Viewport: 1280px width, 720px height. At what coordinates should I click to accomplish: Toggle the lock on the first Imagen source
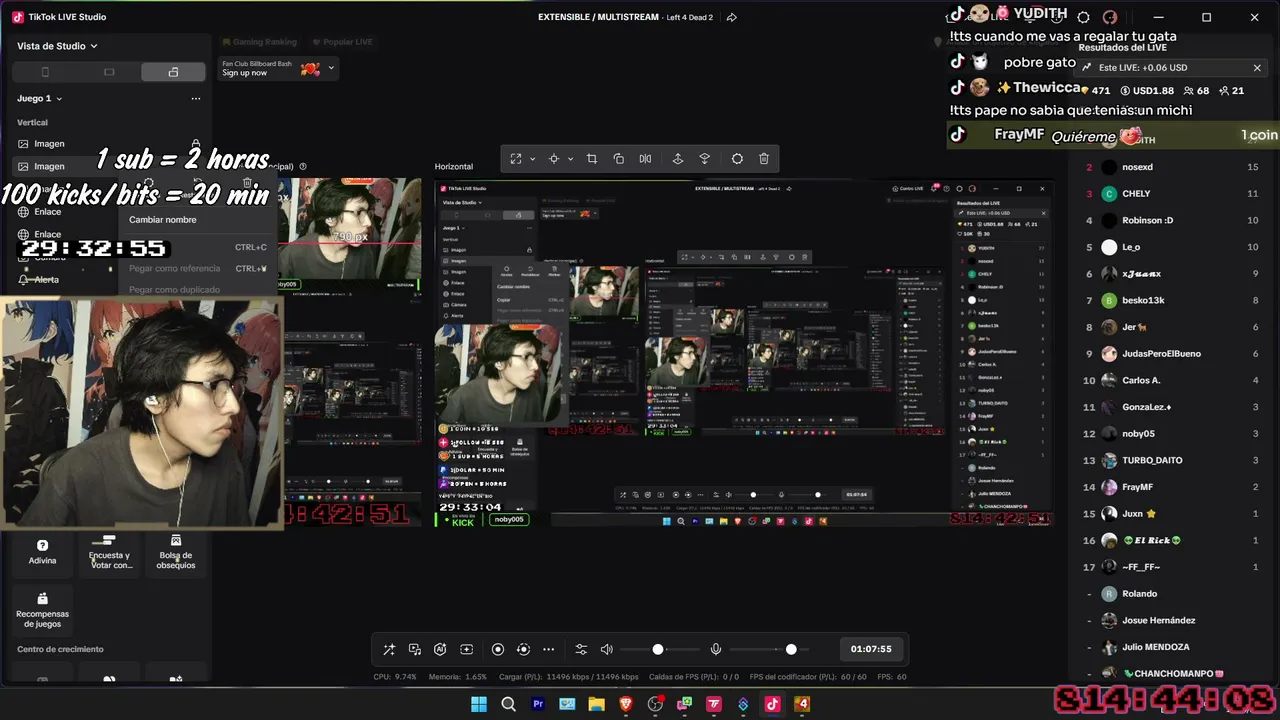196,144
